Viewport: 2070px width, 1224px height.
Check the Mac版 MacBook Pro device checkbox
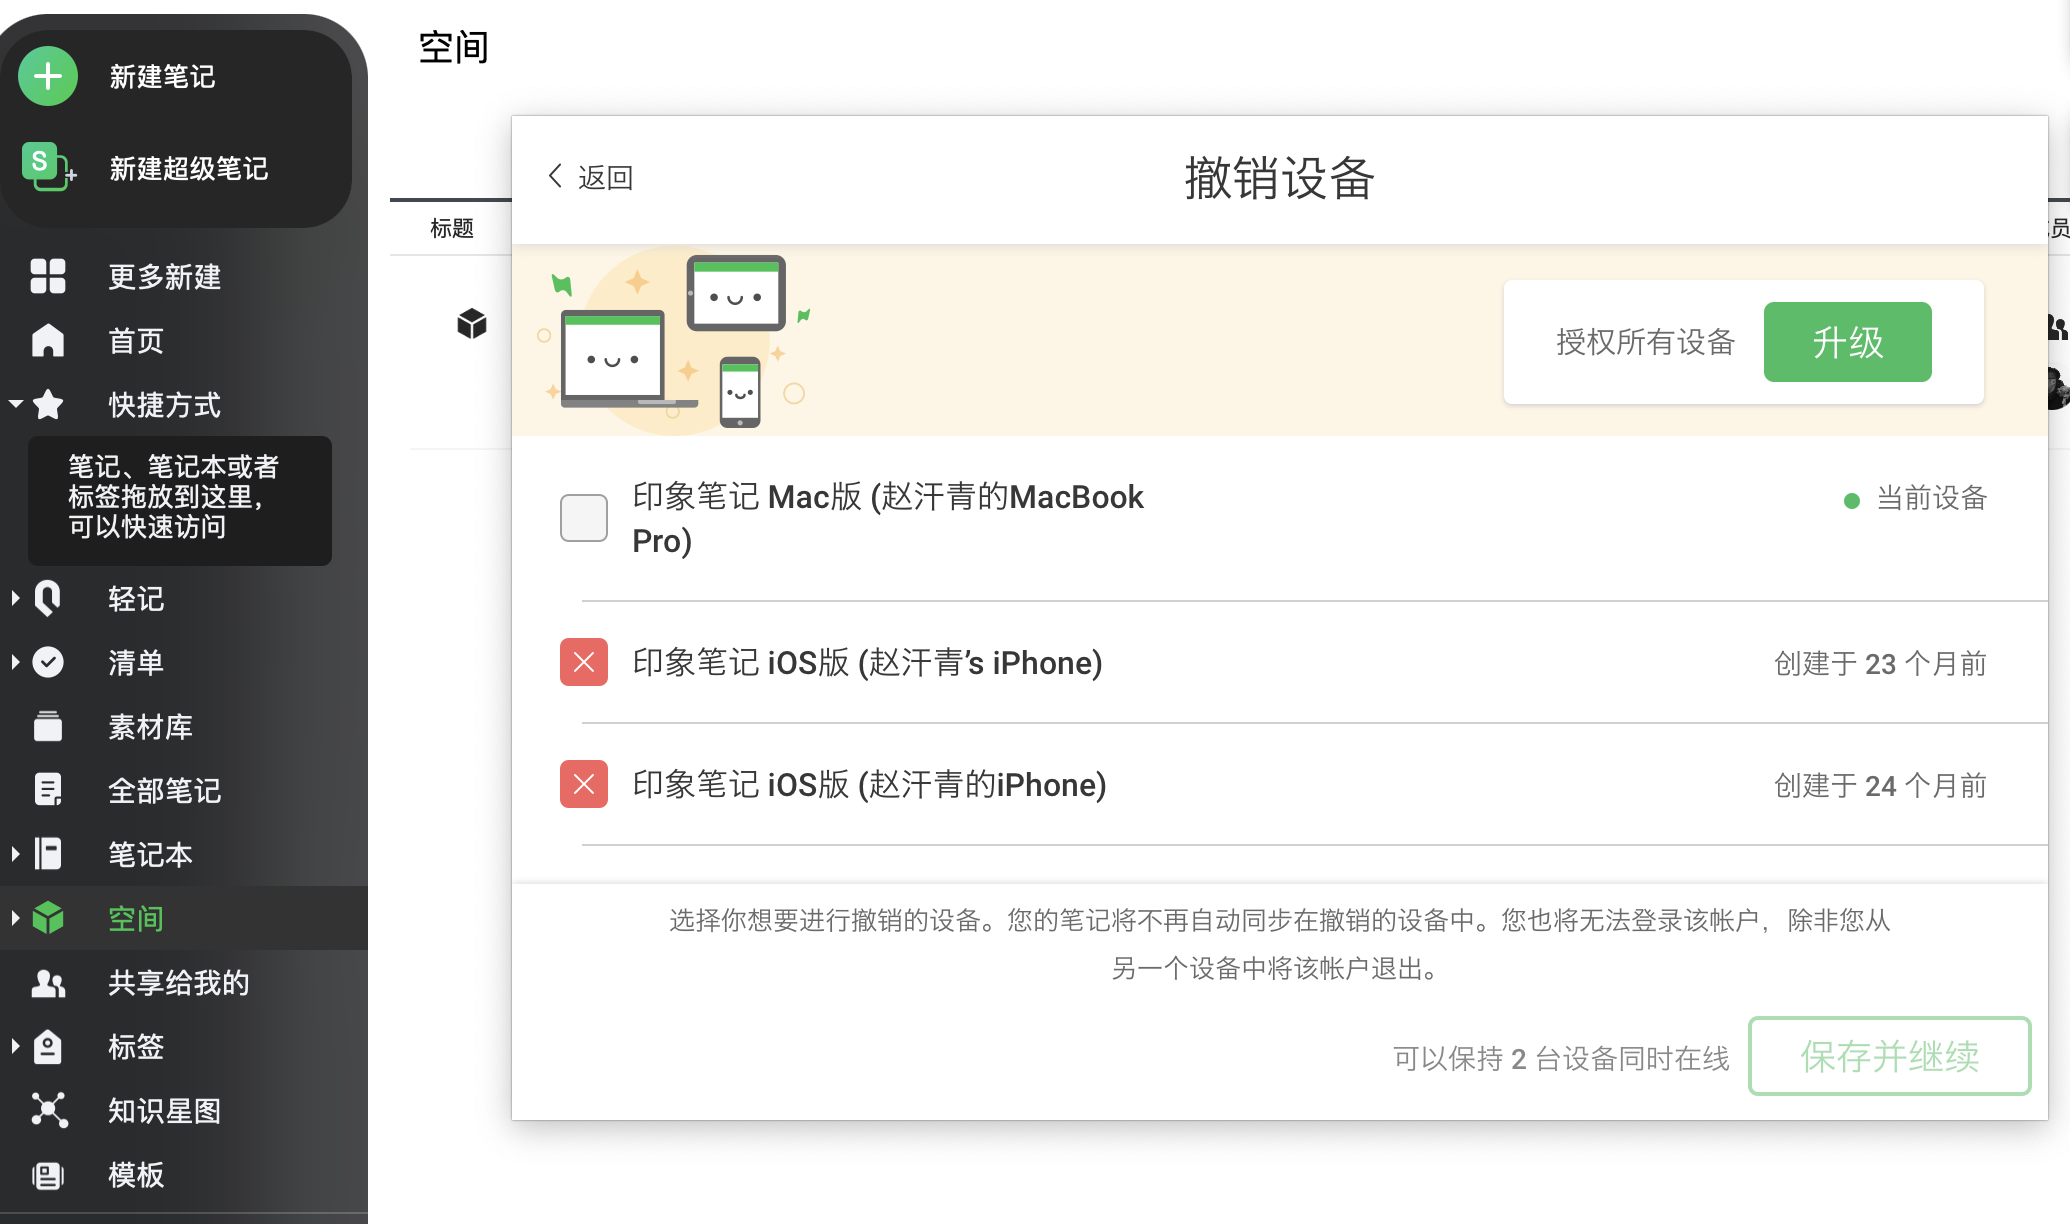(x=584, y=518)
